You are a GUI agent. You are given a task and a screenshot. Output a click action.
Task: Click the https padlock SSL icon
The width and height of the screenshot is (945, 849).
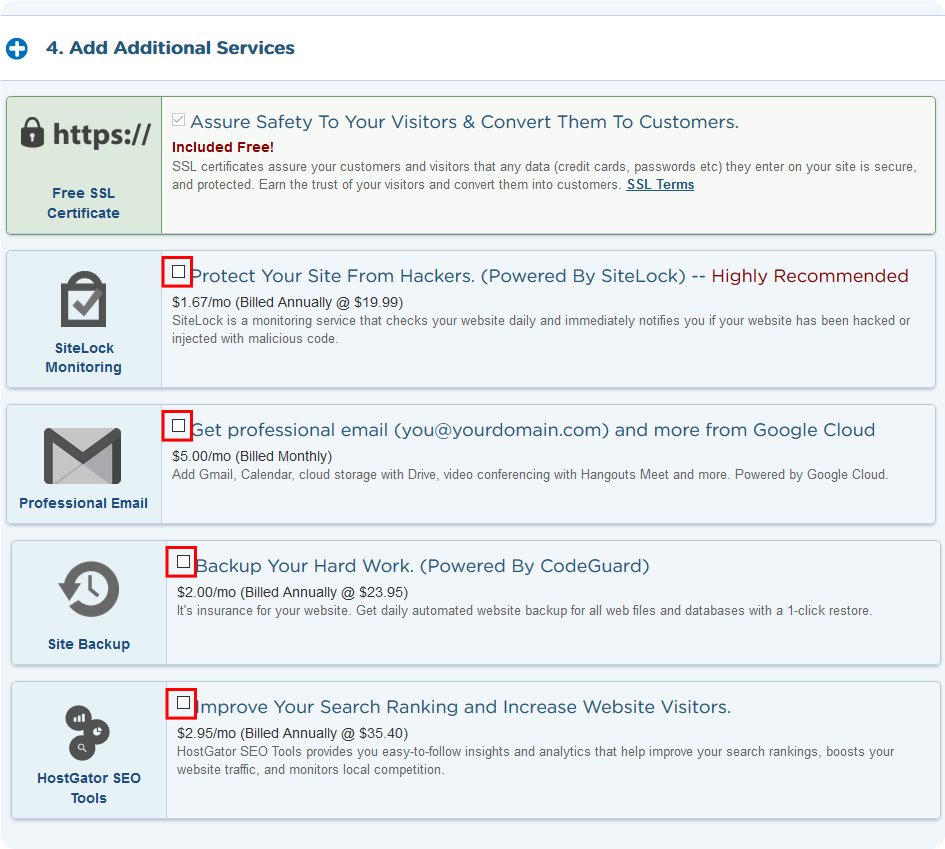click(x=86, y=133)
